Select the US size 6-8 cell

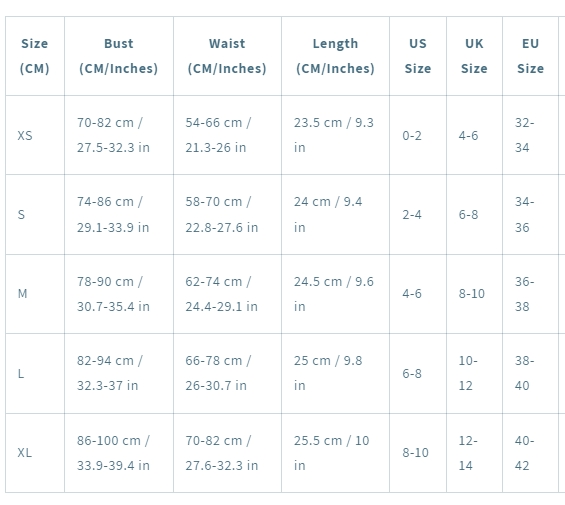(x=418, y=373)
